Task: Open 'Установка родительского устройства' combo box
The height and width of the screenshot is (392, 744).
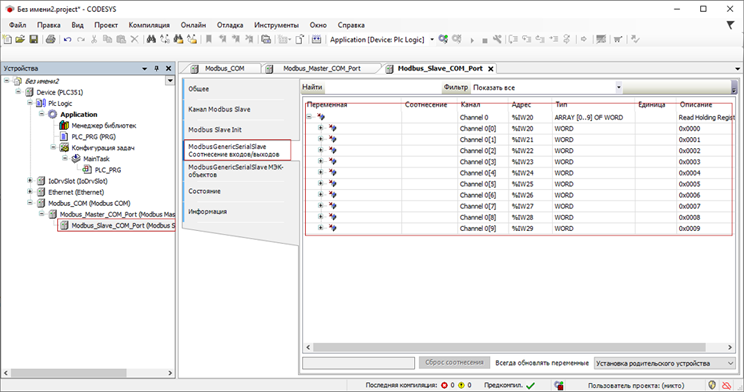Action: pos(665,363)
